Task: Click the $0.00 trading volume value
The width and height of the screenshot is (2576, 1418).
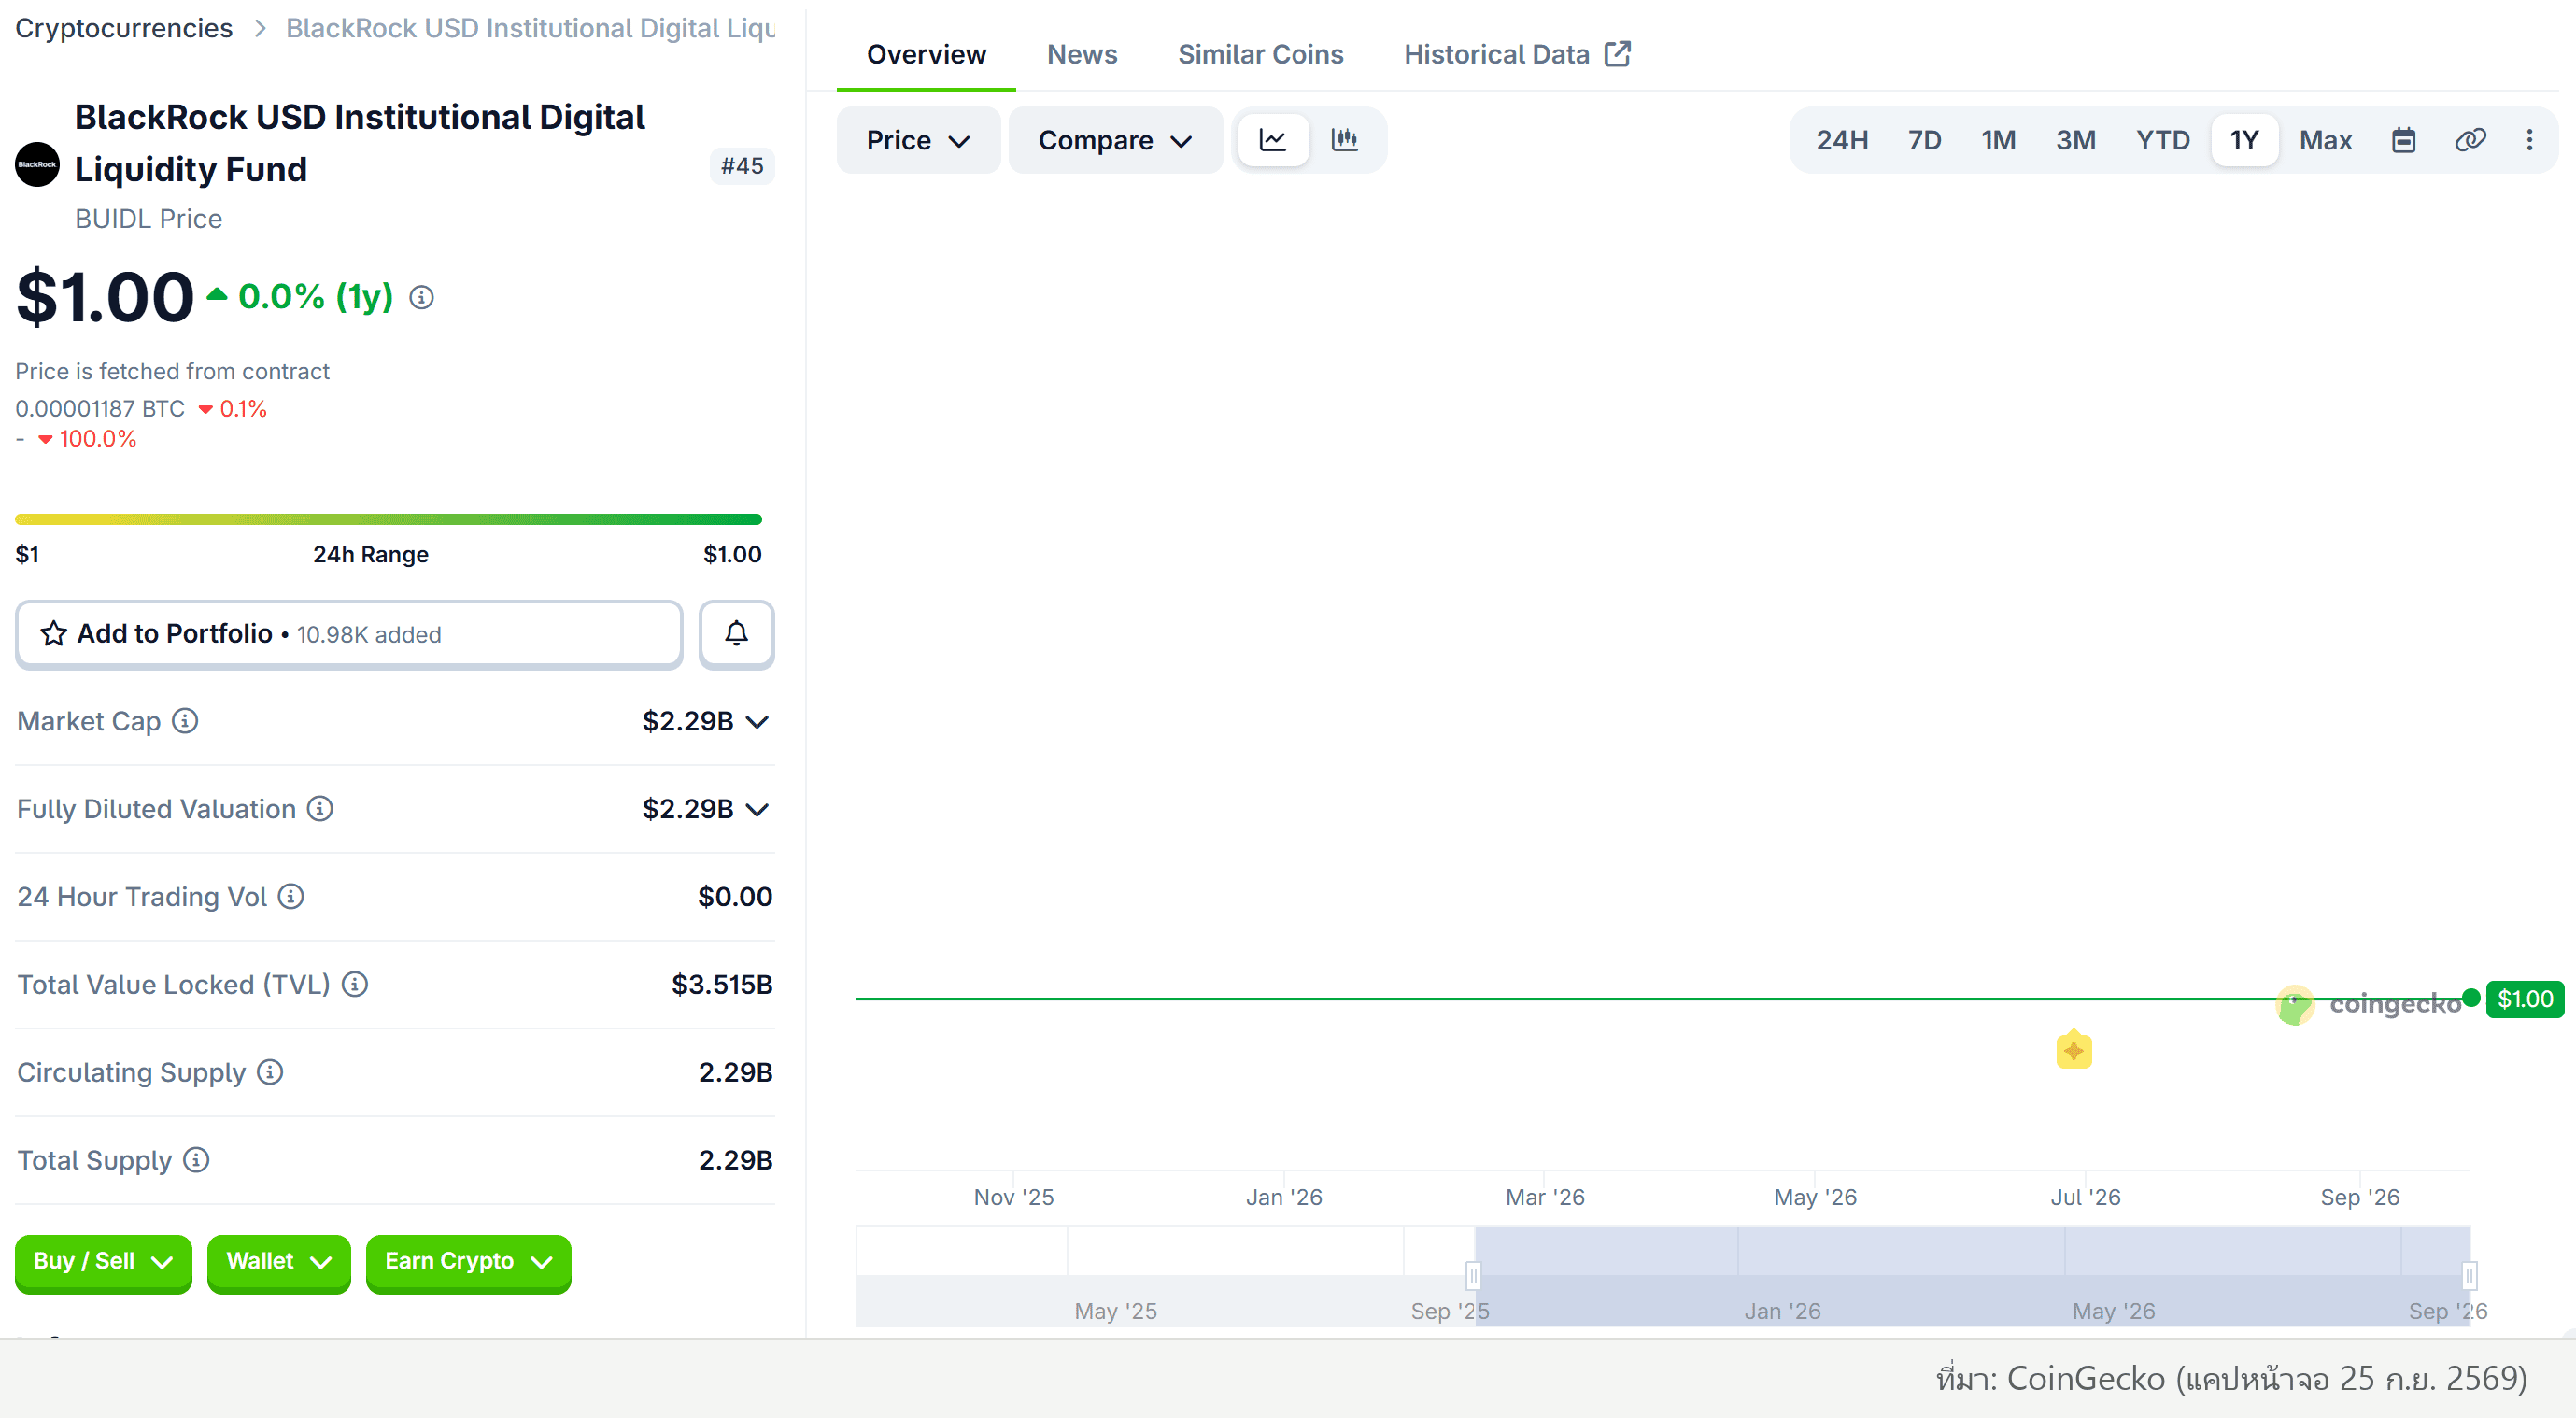Action: tap(735, 897)
